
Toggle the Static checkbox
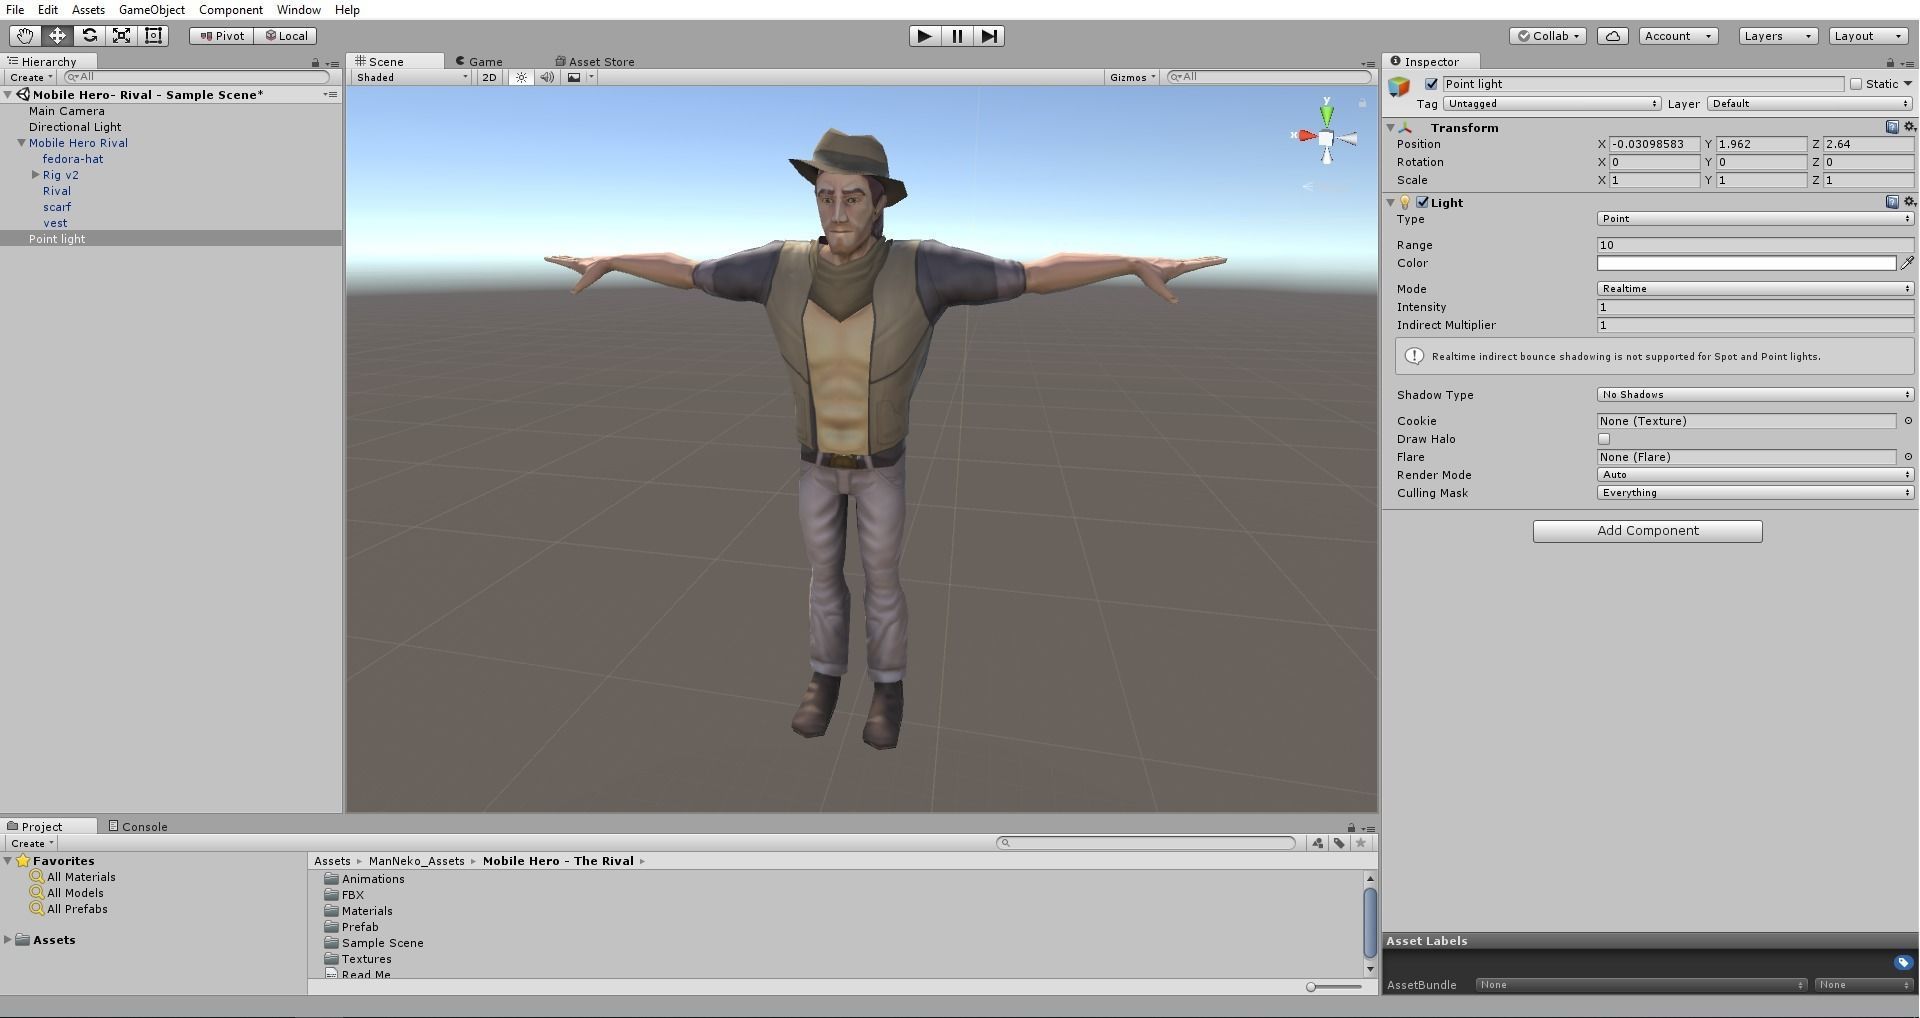pyautogui.click(x=1856, y=84)
